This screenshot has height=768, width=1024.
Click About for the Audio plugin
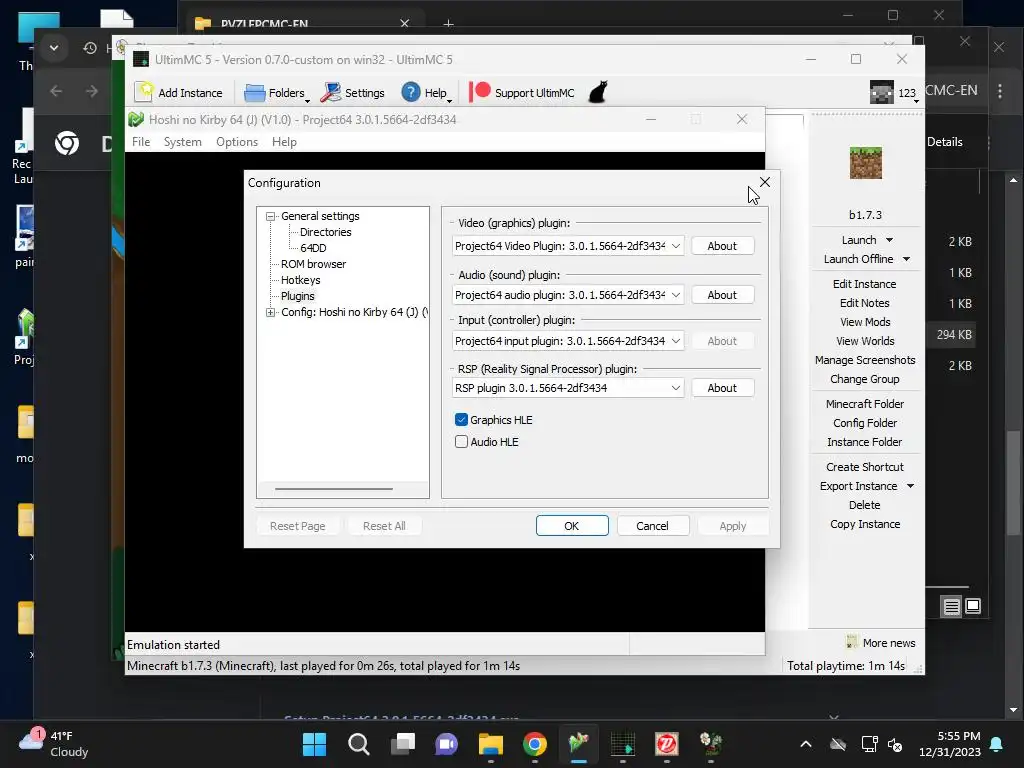point(722,295)
